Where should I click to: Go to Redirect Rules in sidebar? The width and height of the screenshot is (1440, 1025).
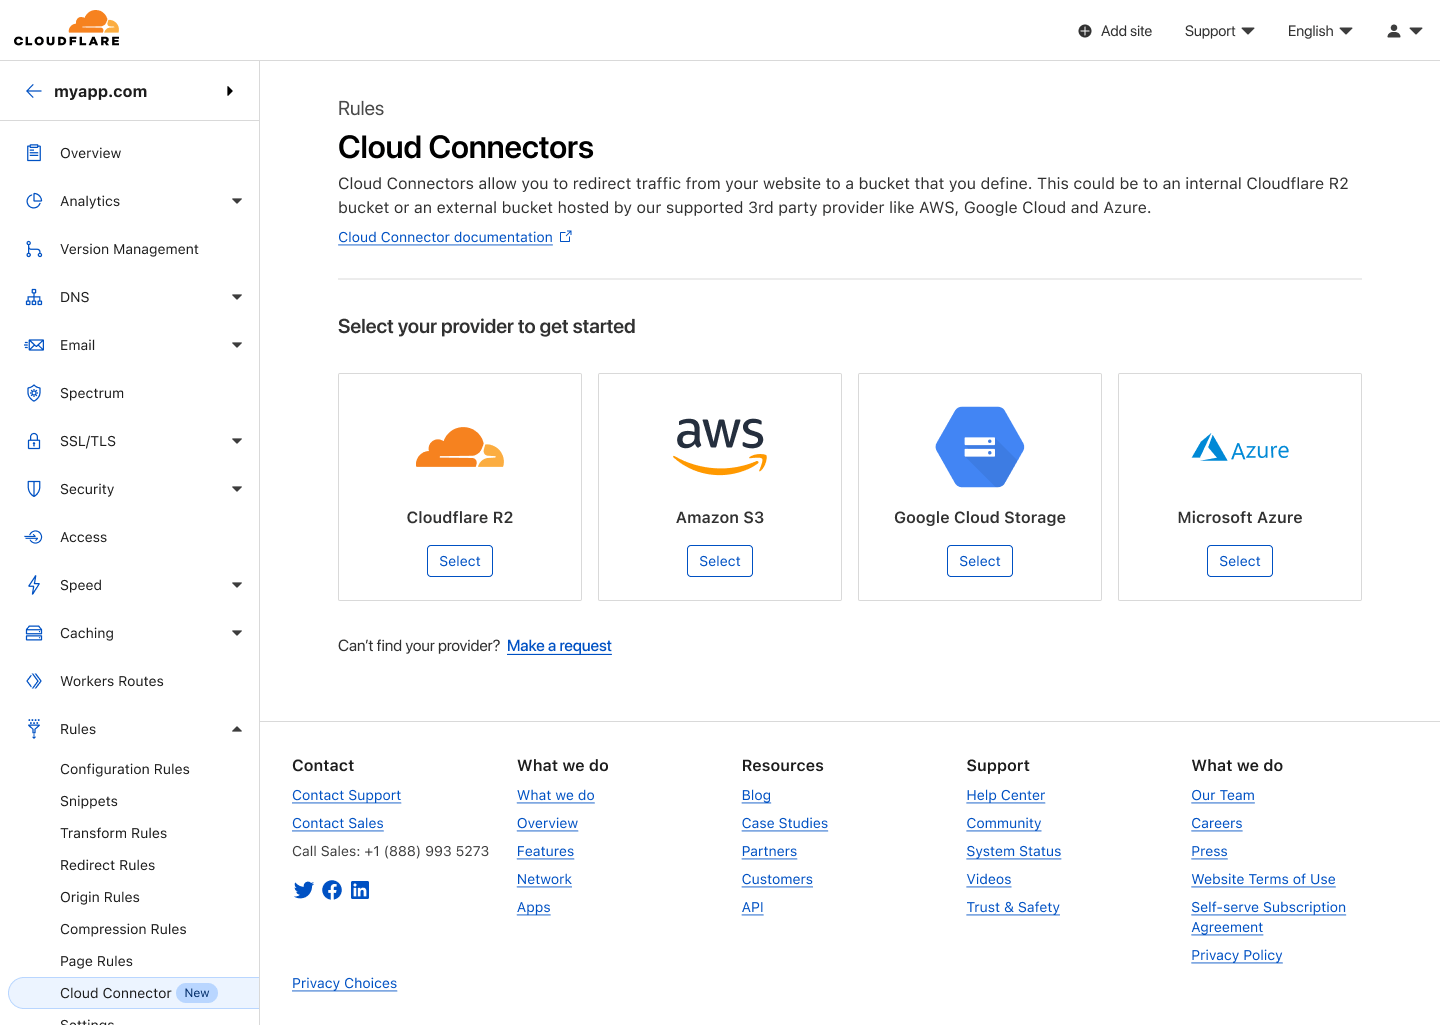[x=108, y=865]
